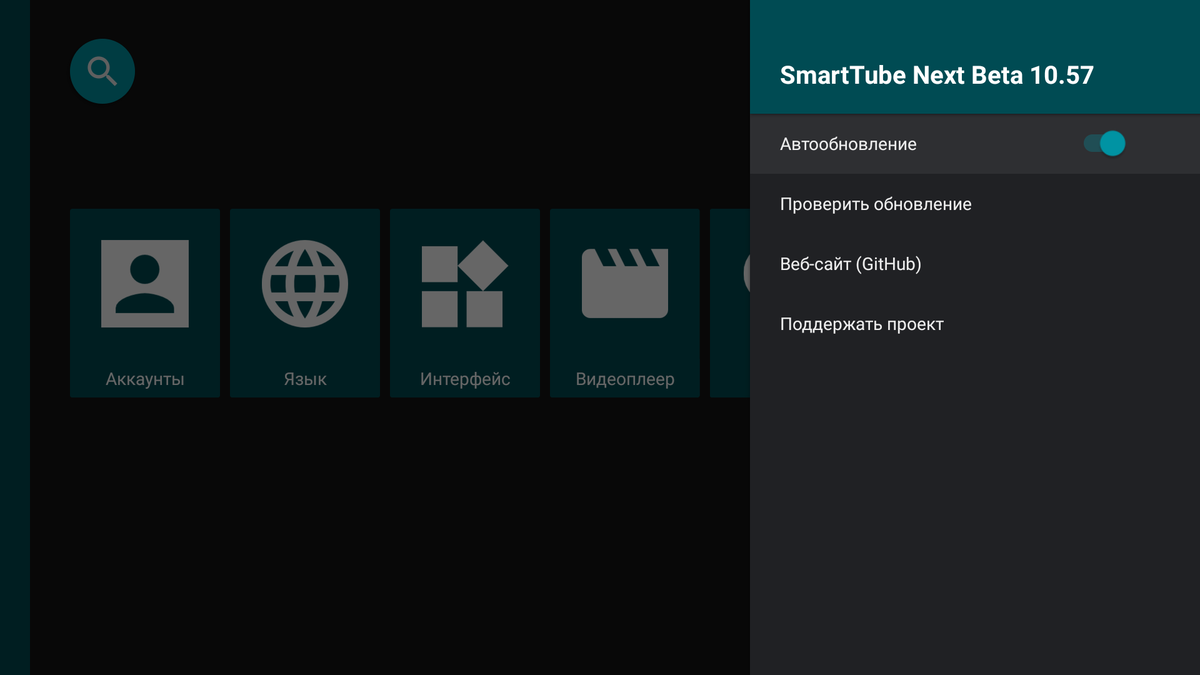
Task: Open search with the magnifier icon
Action: [102, 71]
